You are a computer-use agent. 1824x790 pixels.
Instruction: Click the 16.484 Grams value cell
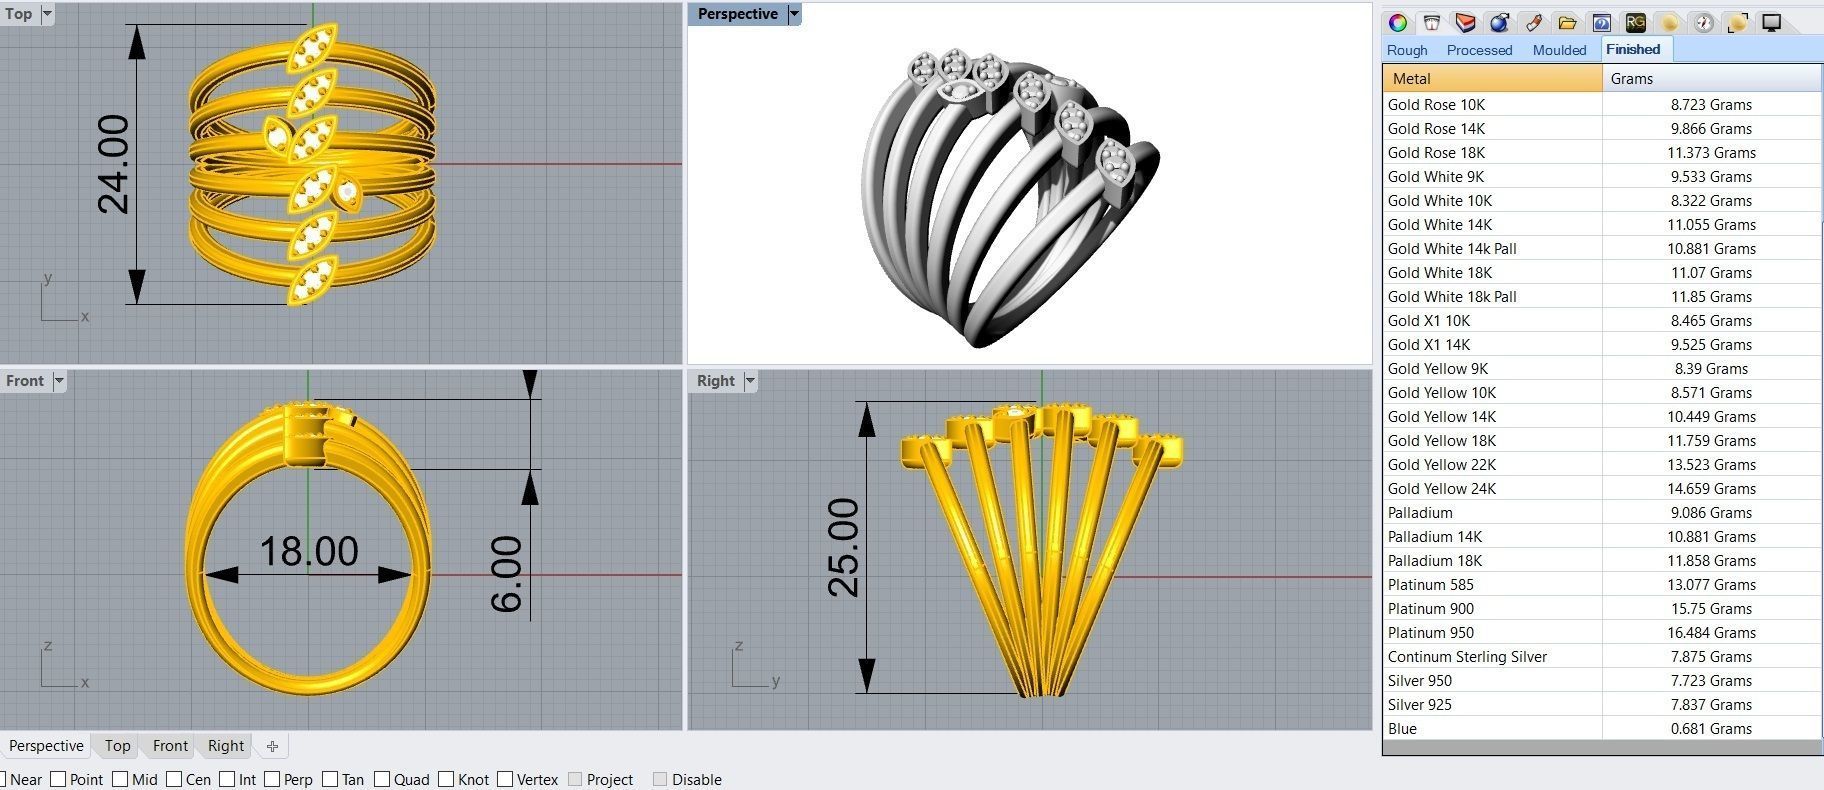[1711, 632]
